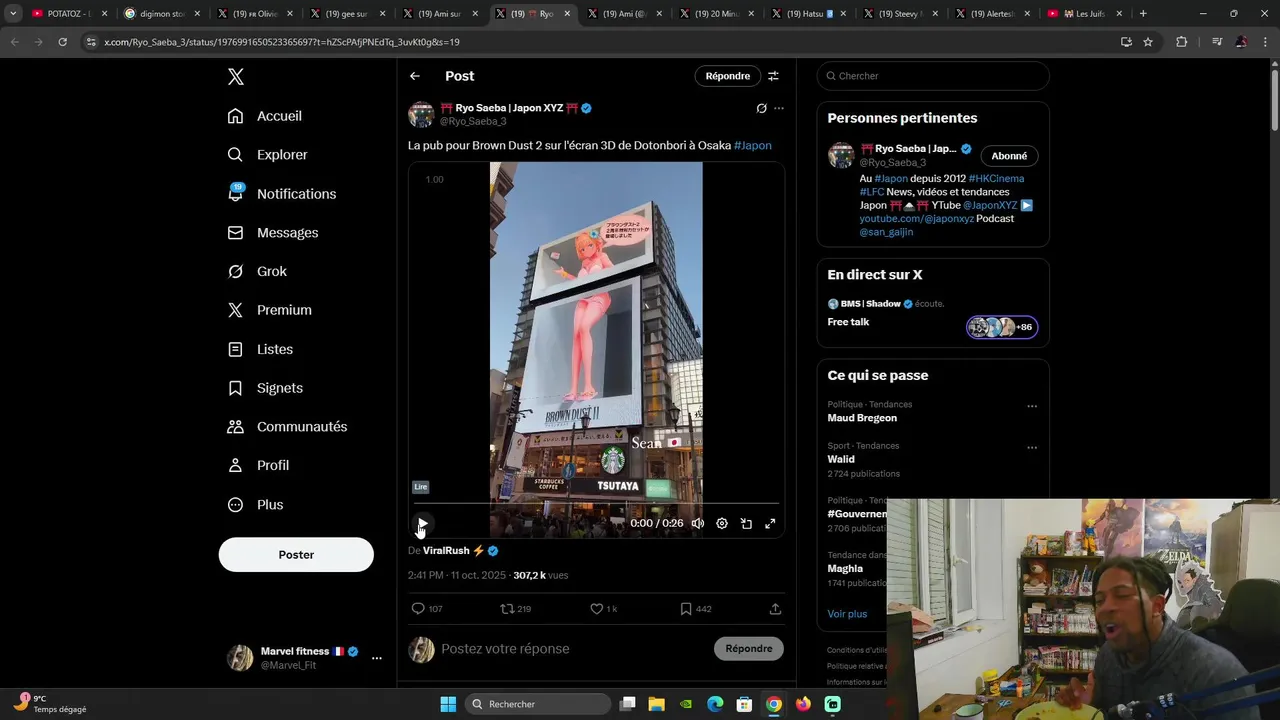The image size is (1280, 720).
Task: Click the video progress bar
Action: point(596,504)
